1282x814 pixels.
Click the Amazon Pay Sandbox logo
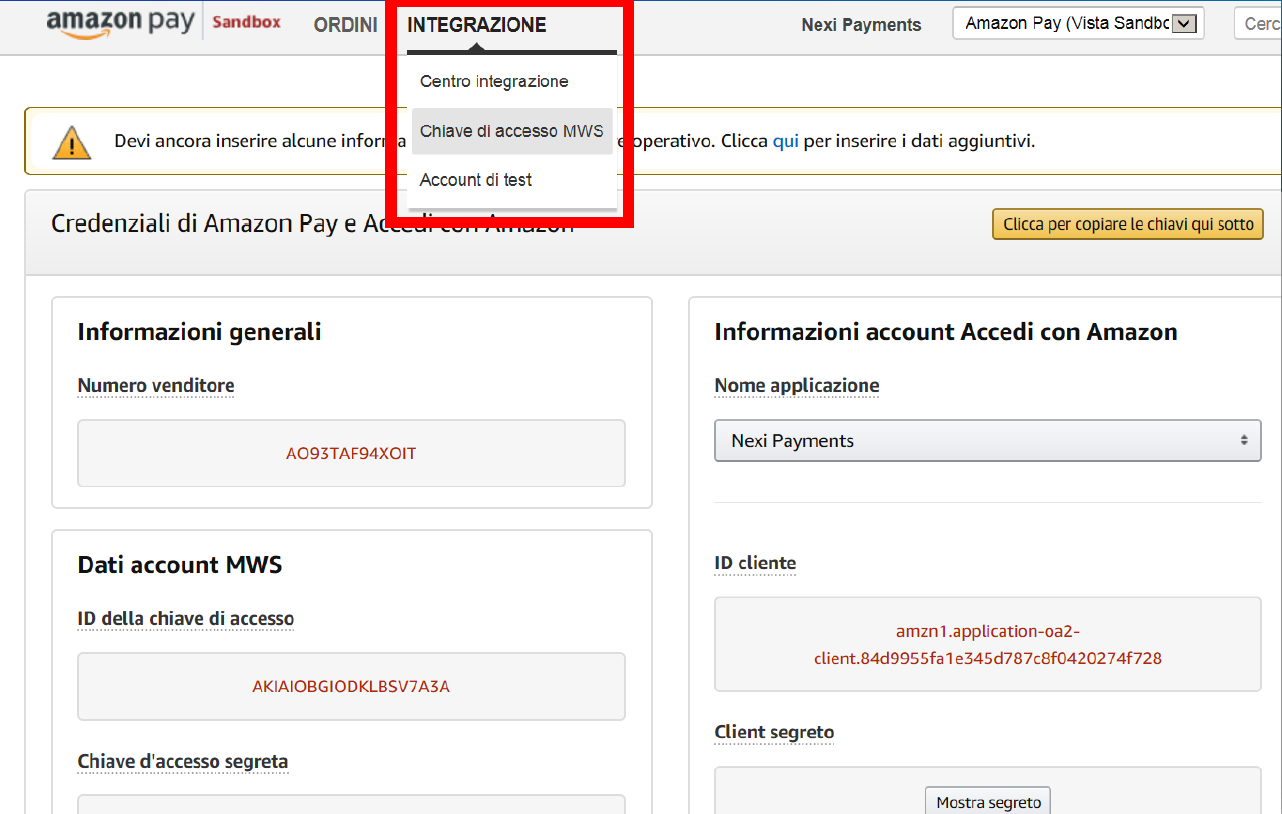[x=164, y=24]
